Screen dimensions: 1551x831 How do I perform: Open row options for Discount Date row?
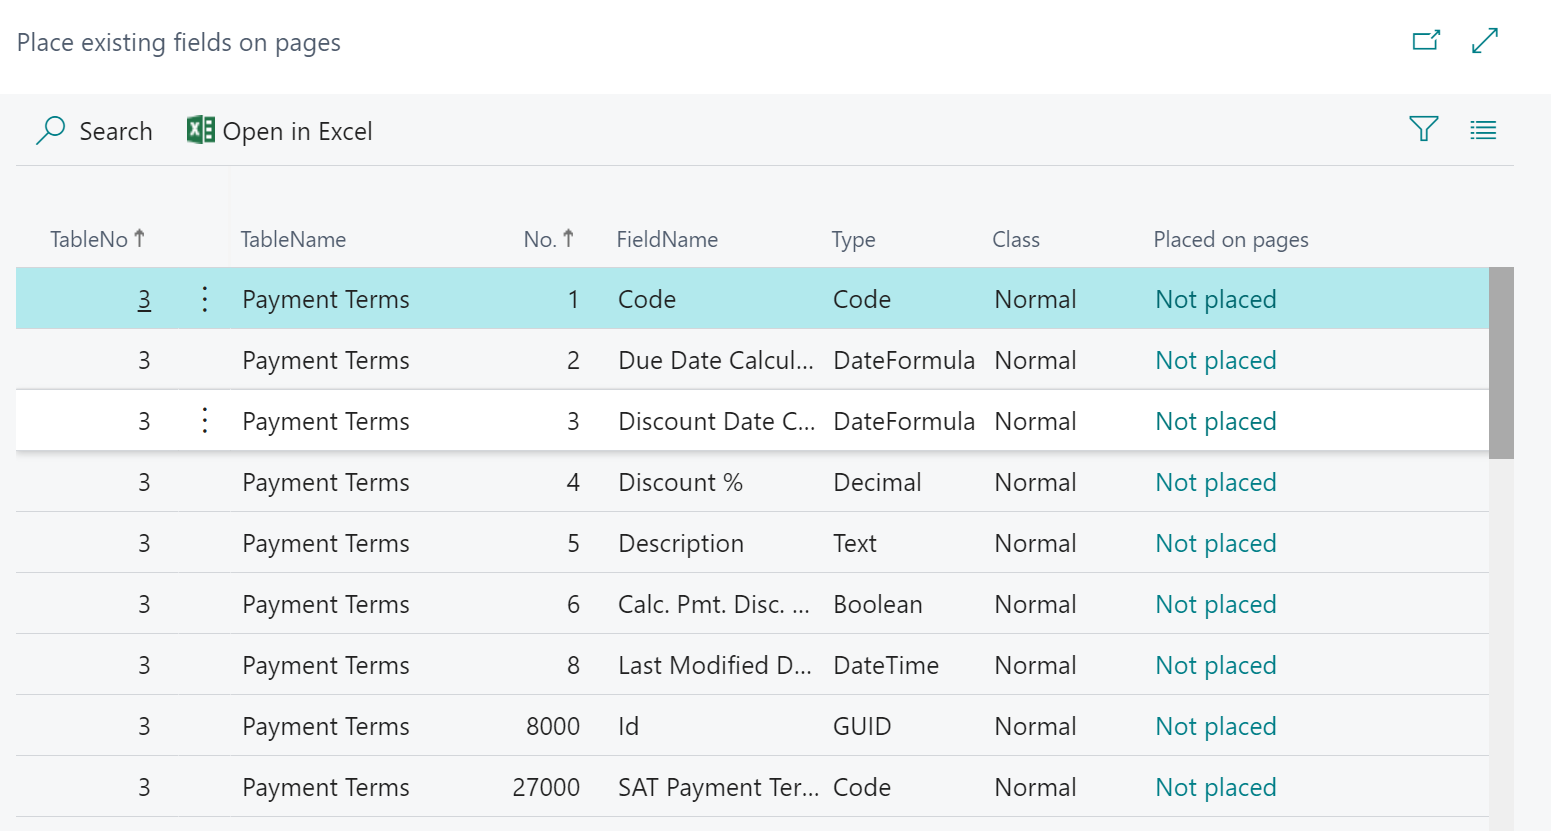[205, 421]
